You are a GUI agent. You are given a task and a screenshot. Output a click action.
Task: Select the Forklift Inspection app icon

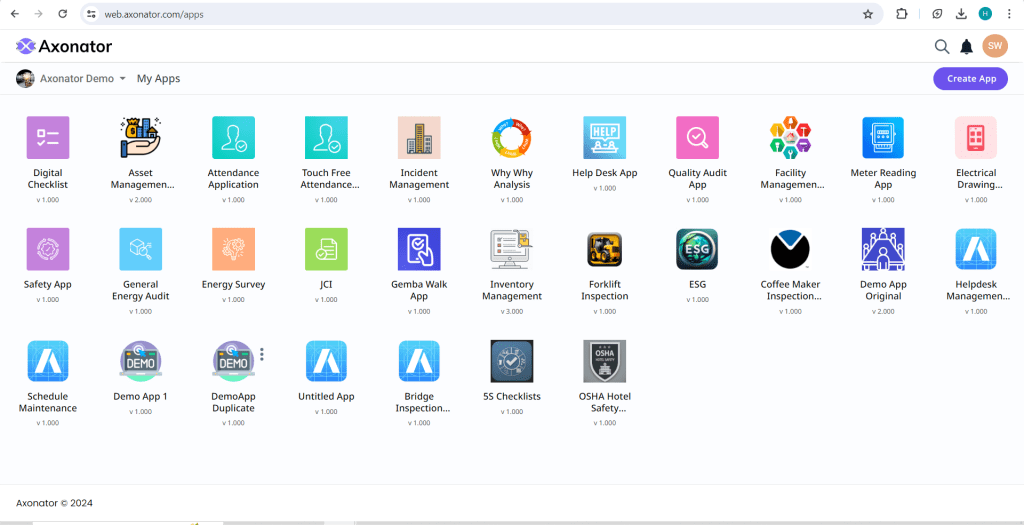click(604, 250)
